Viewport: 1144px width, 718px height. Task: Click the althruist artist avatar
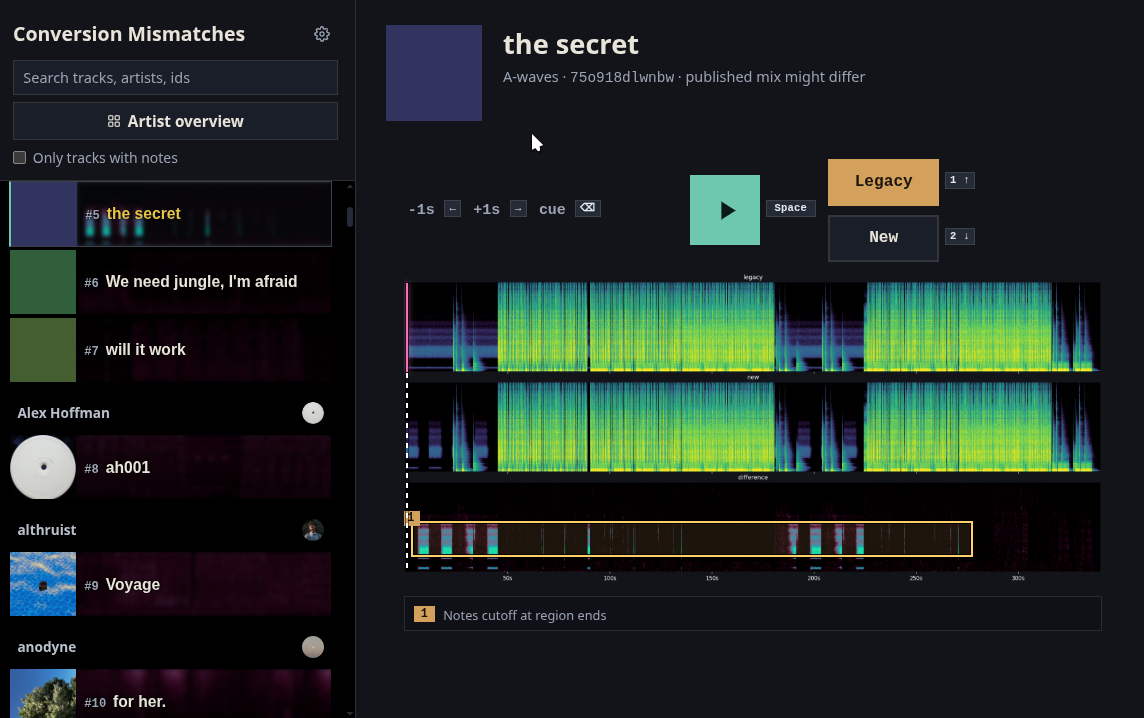click(313, 530)
